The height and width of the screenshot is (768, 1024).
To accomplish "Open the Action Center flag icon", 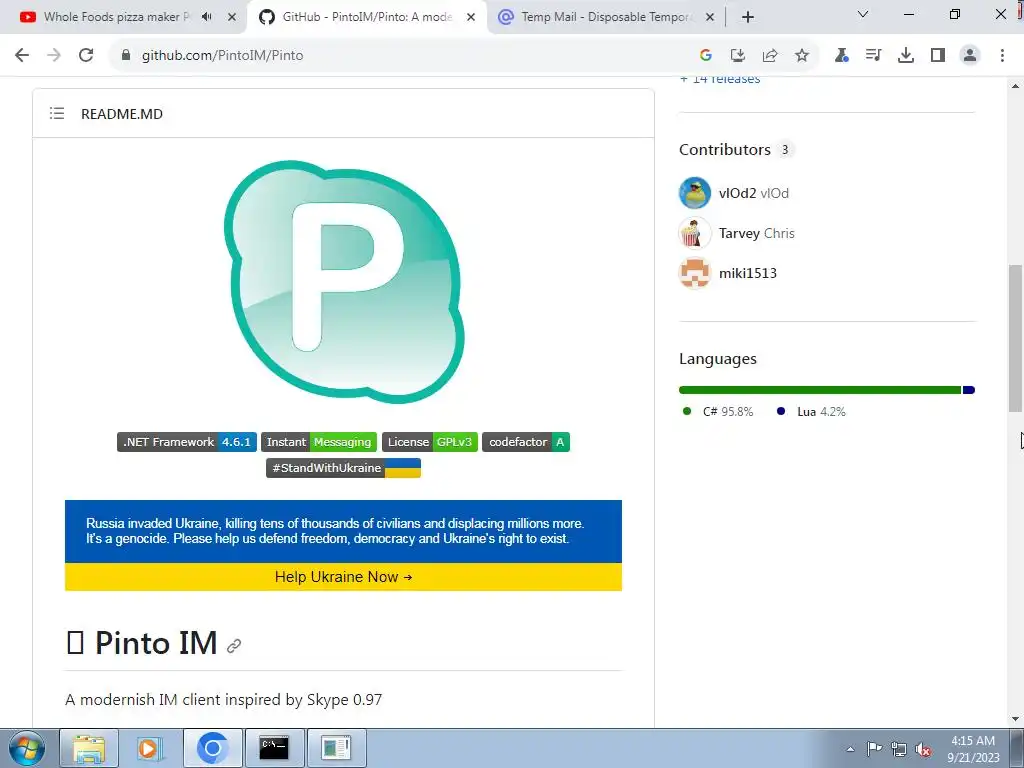I will click(874, 749).
